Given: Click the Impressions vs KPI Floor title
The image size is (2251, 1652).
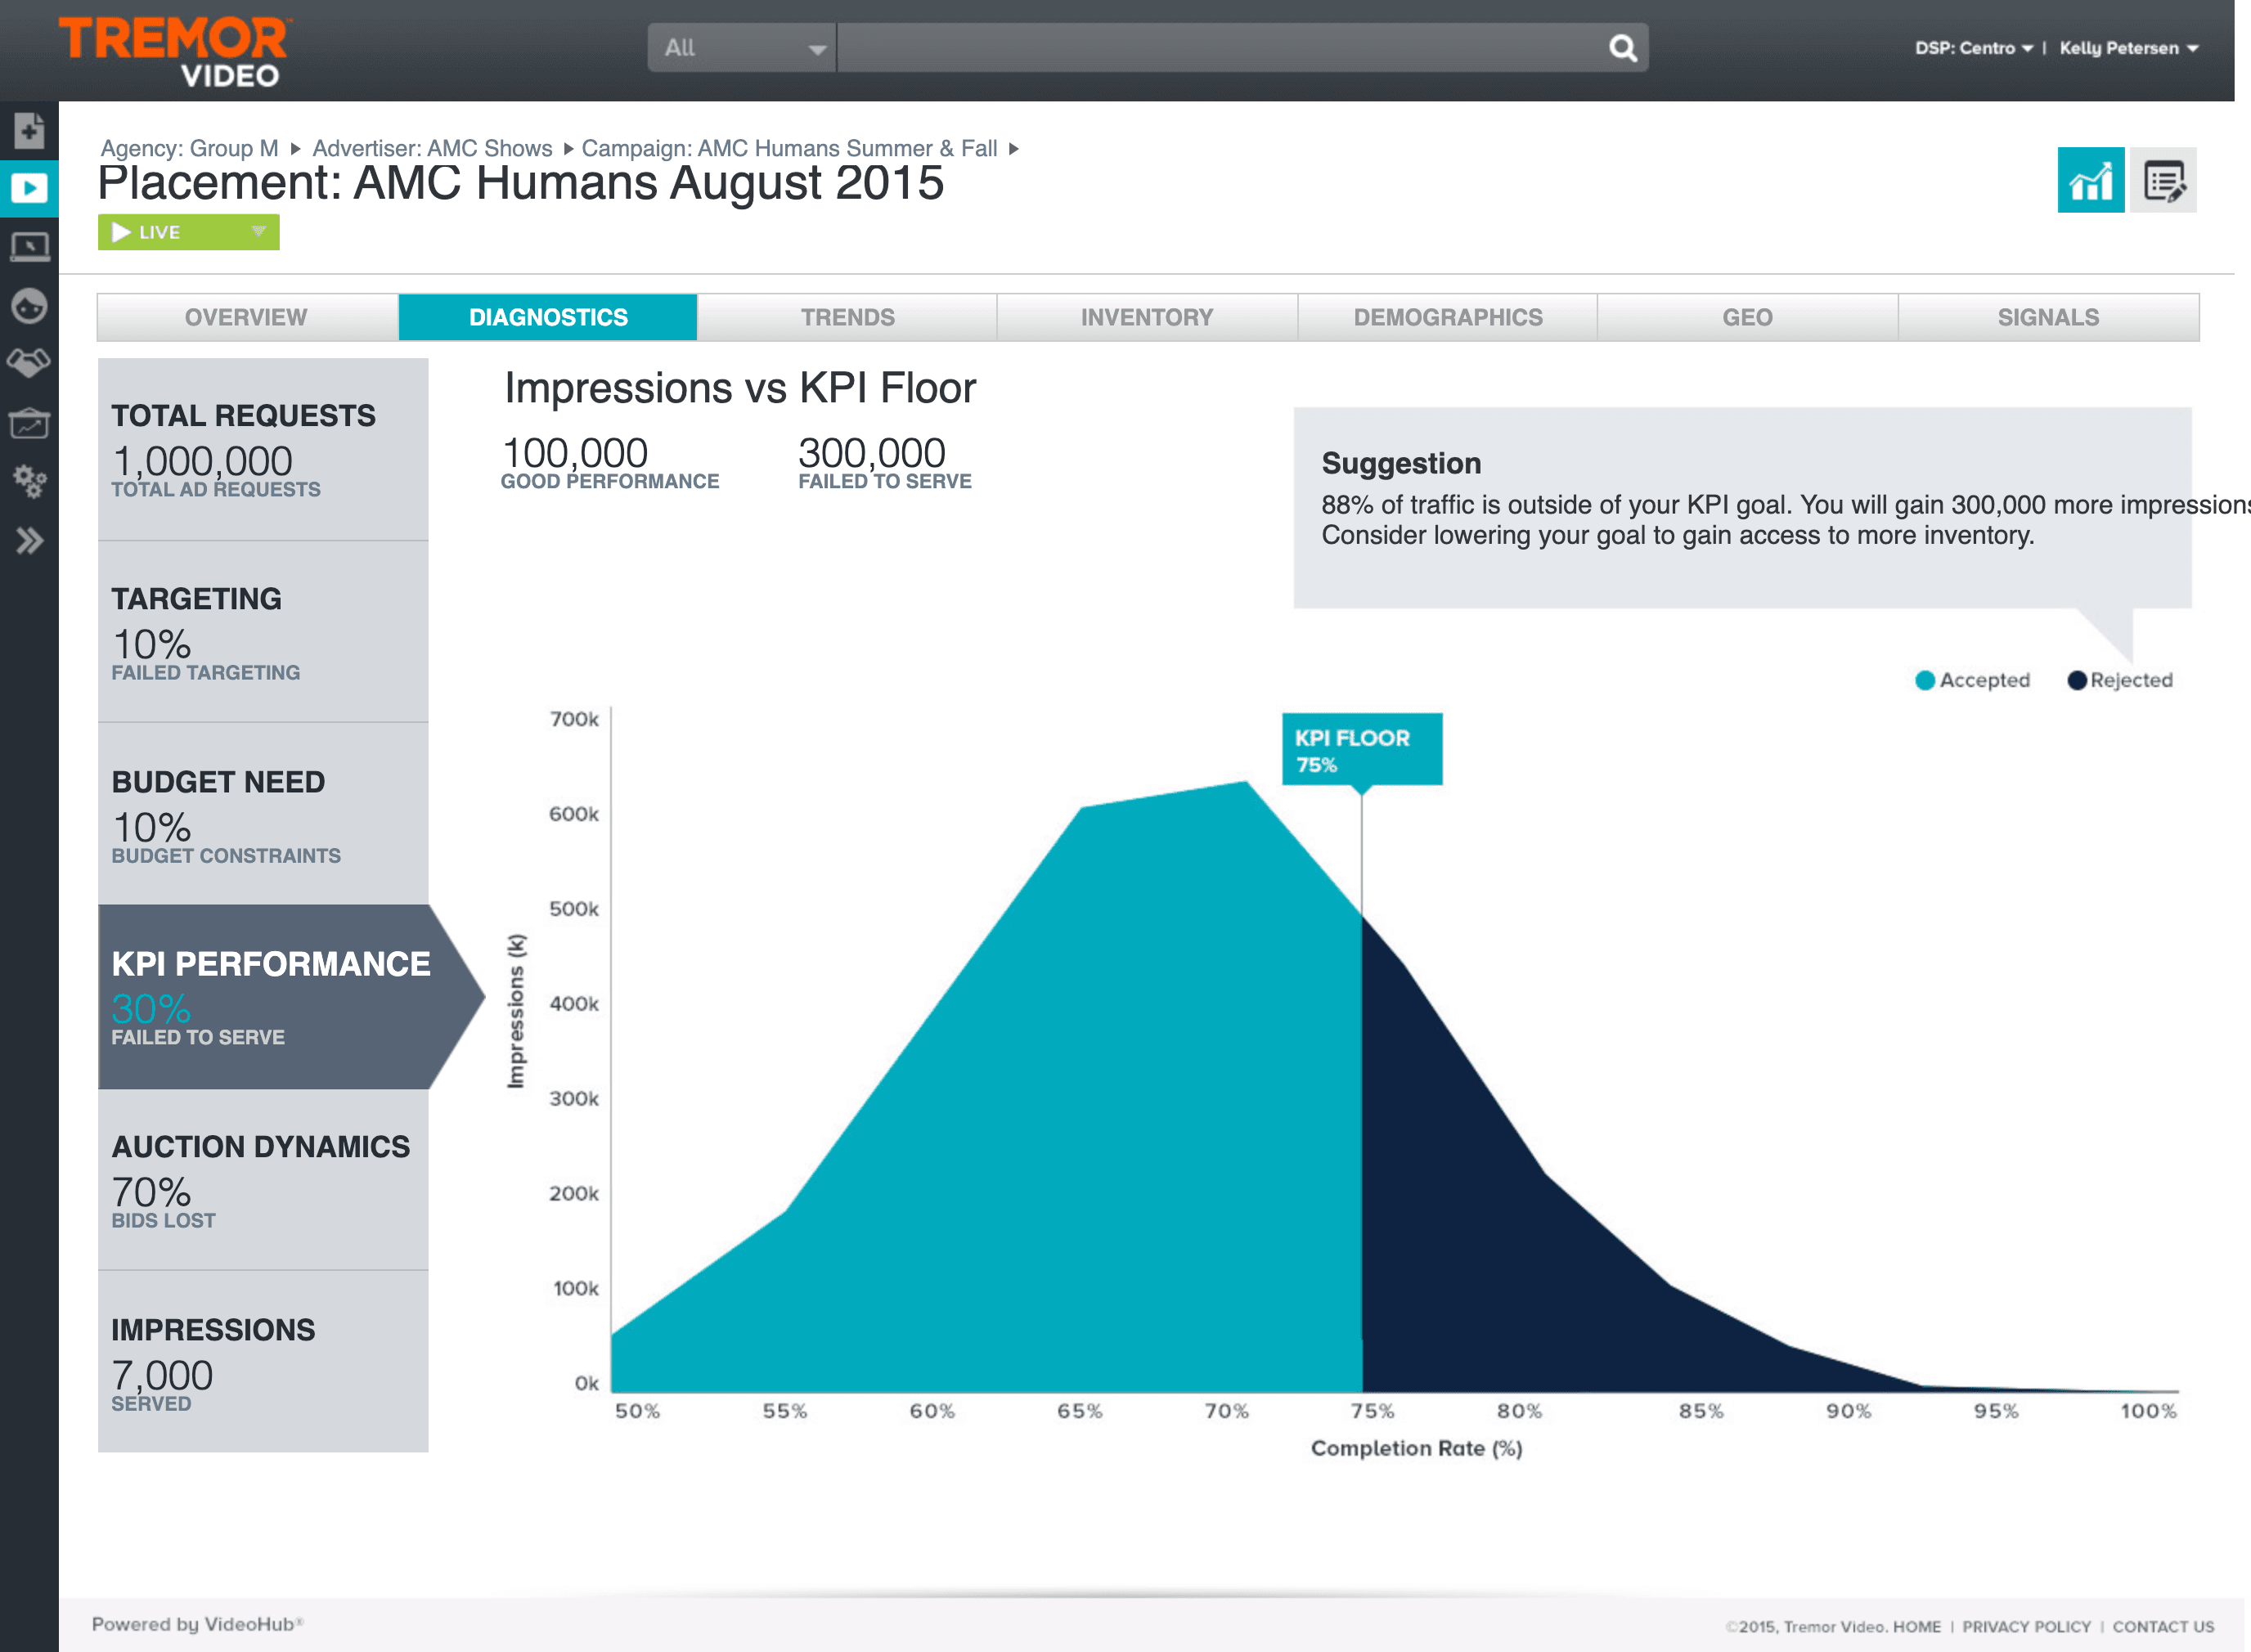Looking at the screenshot, I should [x=740, y=388].
